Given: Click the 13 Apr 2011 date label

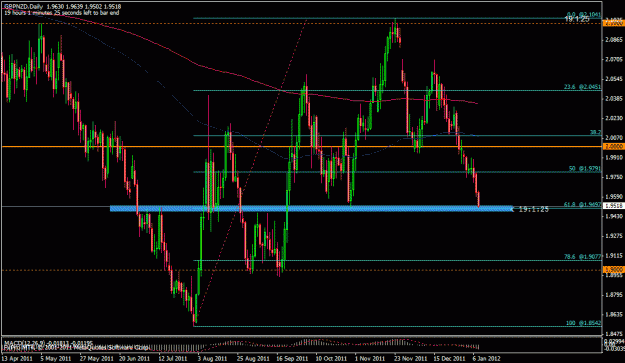Looking at the screenshot, I should pyautogui.click(x=17, y=358).
